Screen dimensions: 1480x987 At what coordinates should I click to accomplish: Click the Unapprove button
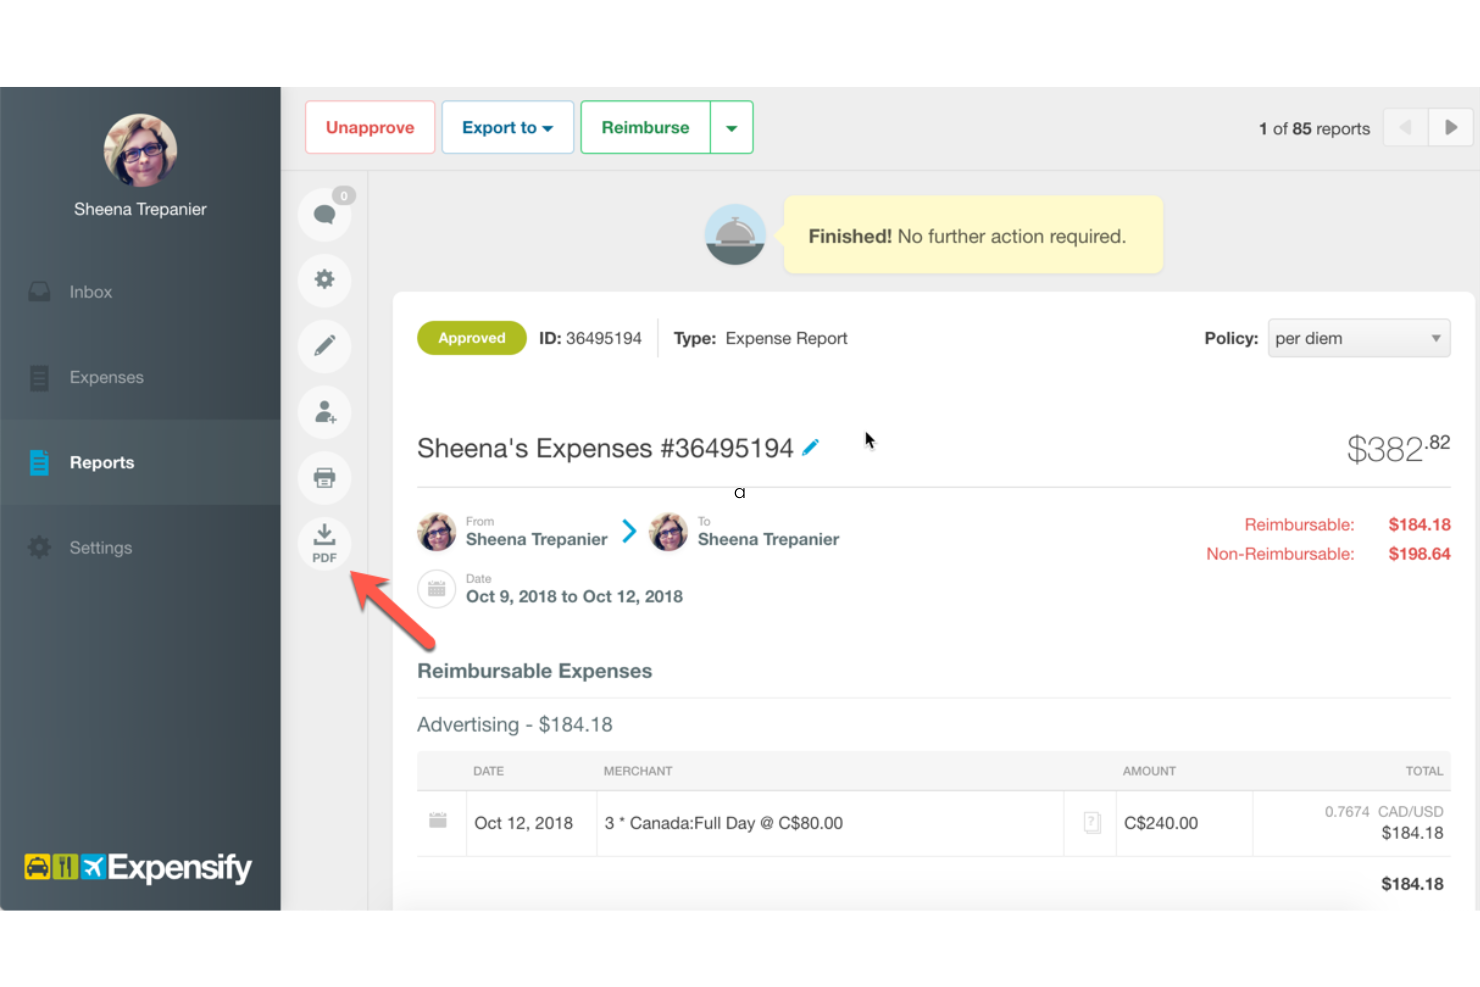click(x=370, y=127)
